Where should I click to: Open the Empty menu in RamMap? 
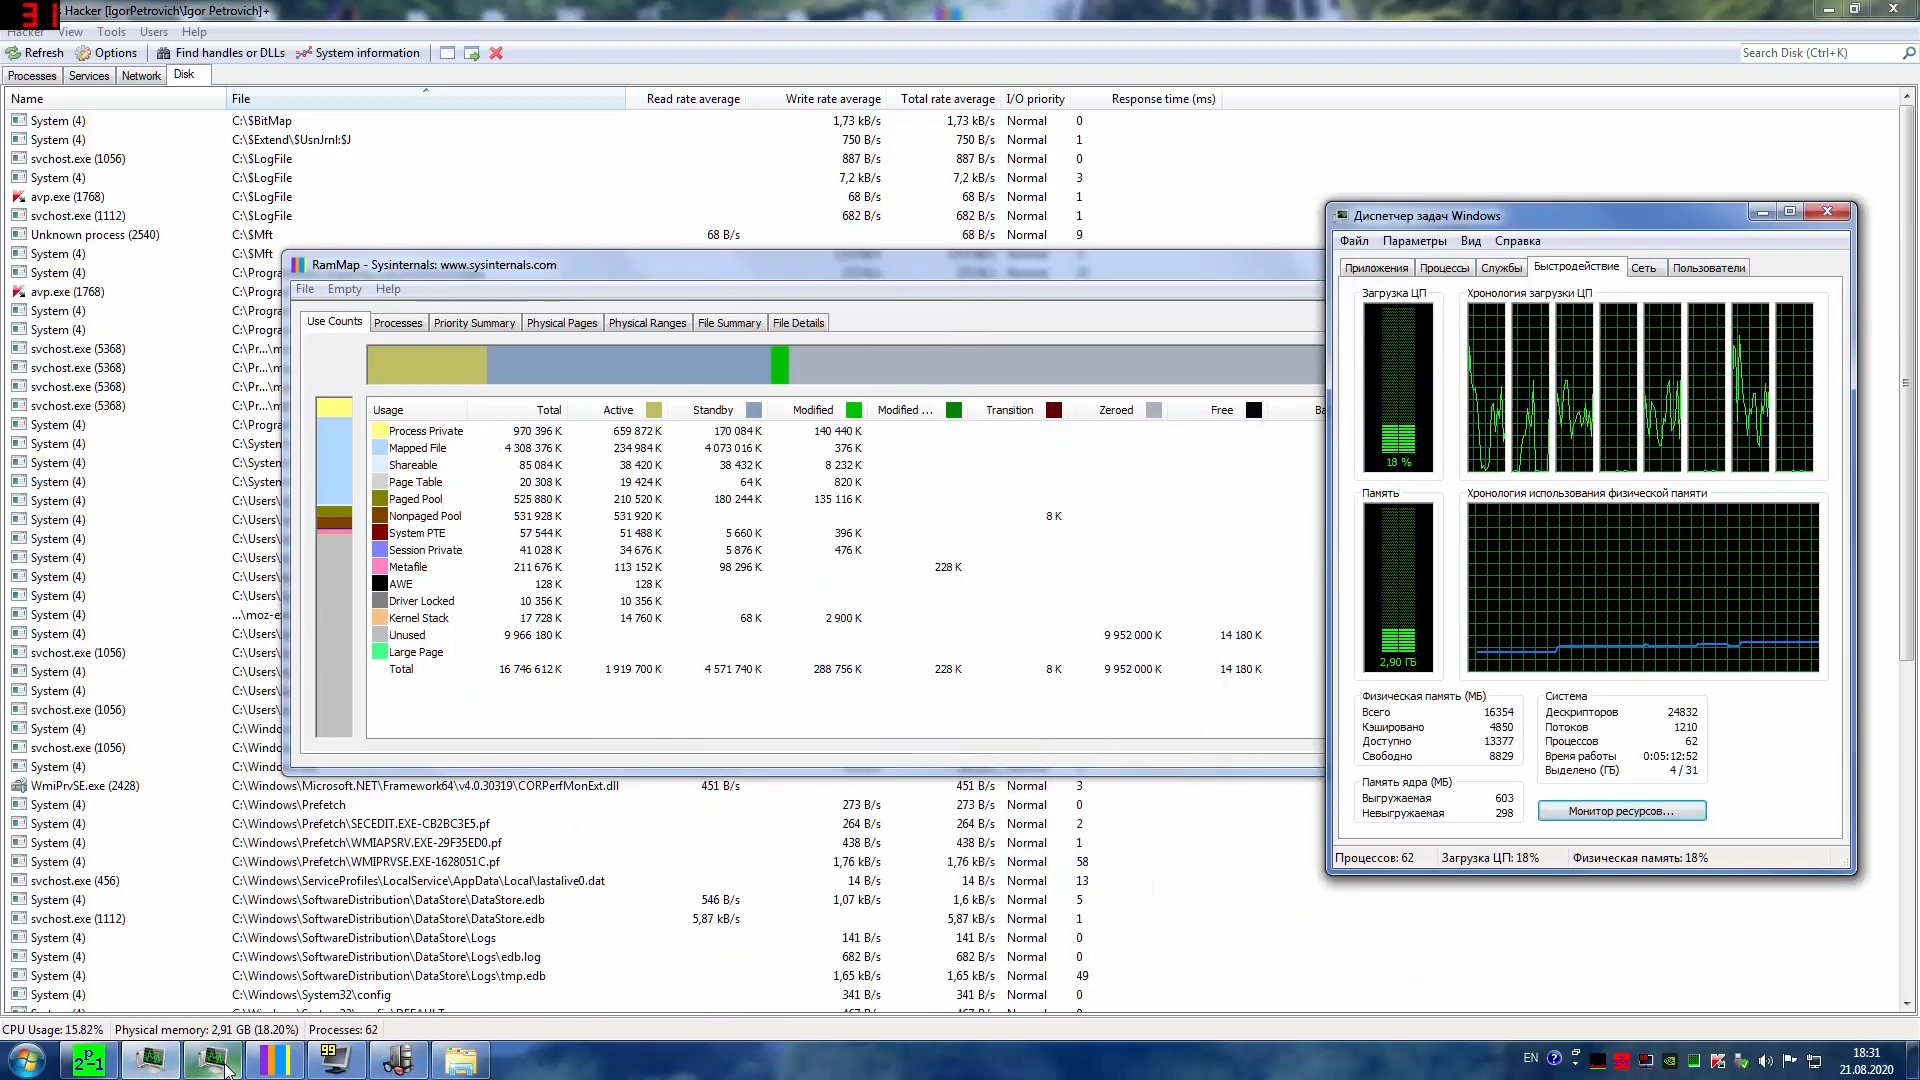coord(344,289)
